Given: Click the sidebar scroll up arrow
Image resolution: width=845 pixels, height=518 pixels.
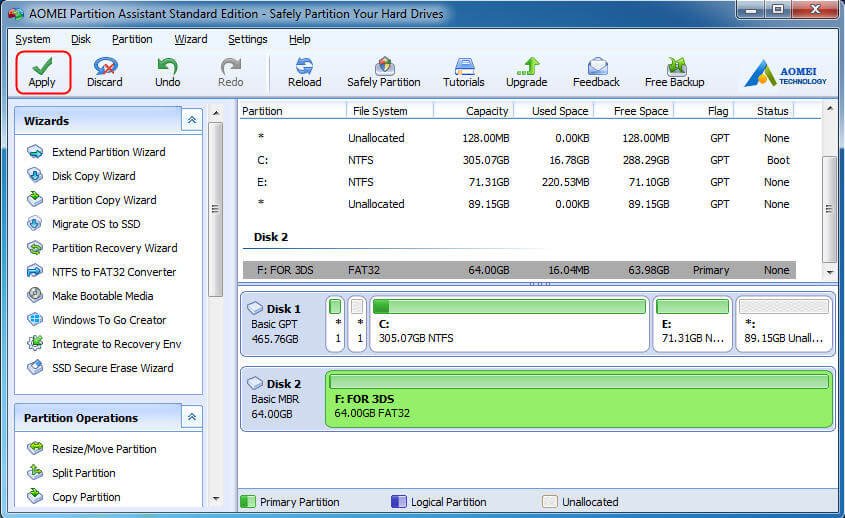Looking at the screenshot, I should point(216,113).
